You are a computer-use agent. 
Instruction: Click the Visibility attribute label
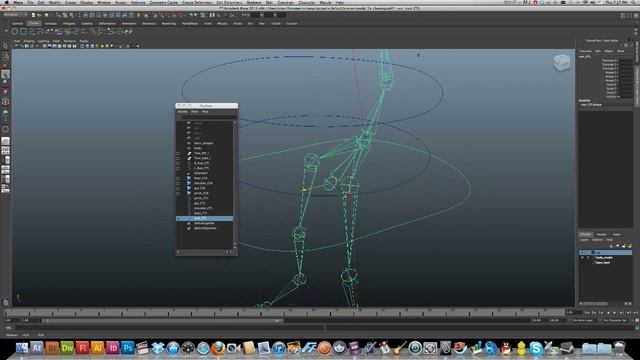(612, 96)
